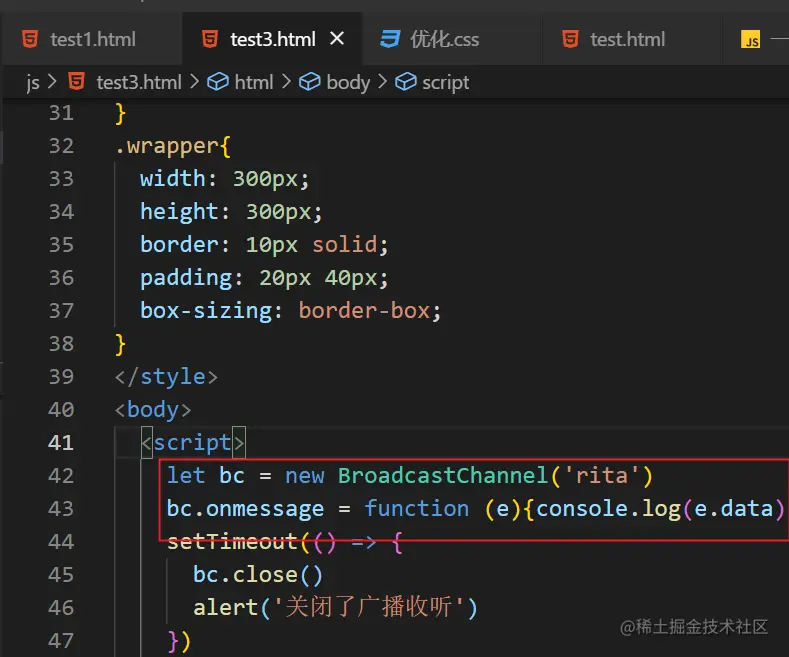Click the cube symbol icon before breadcrumb body
This screenshot has width=789, height=657.
pos(310,82)
